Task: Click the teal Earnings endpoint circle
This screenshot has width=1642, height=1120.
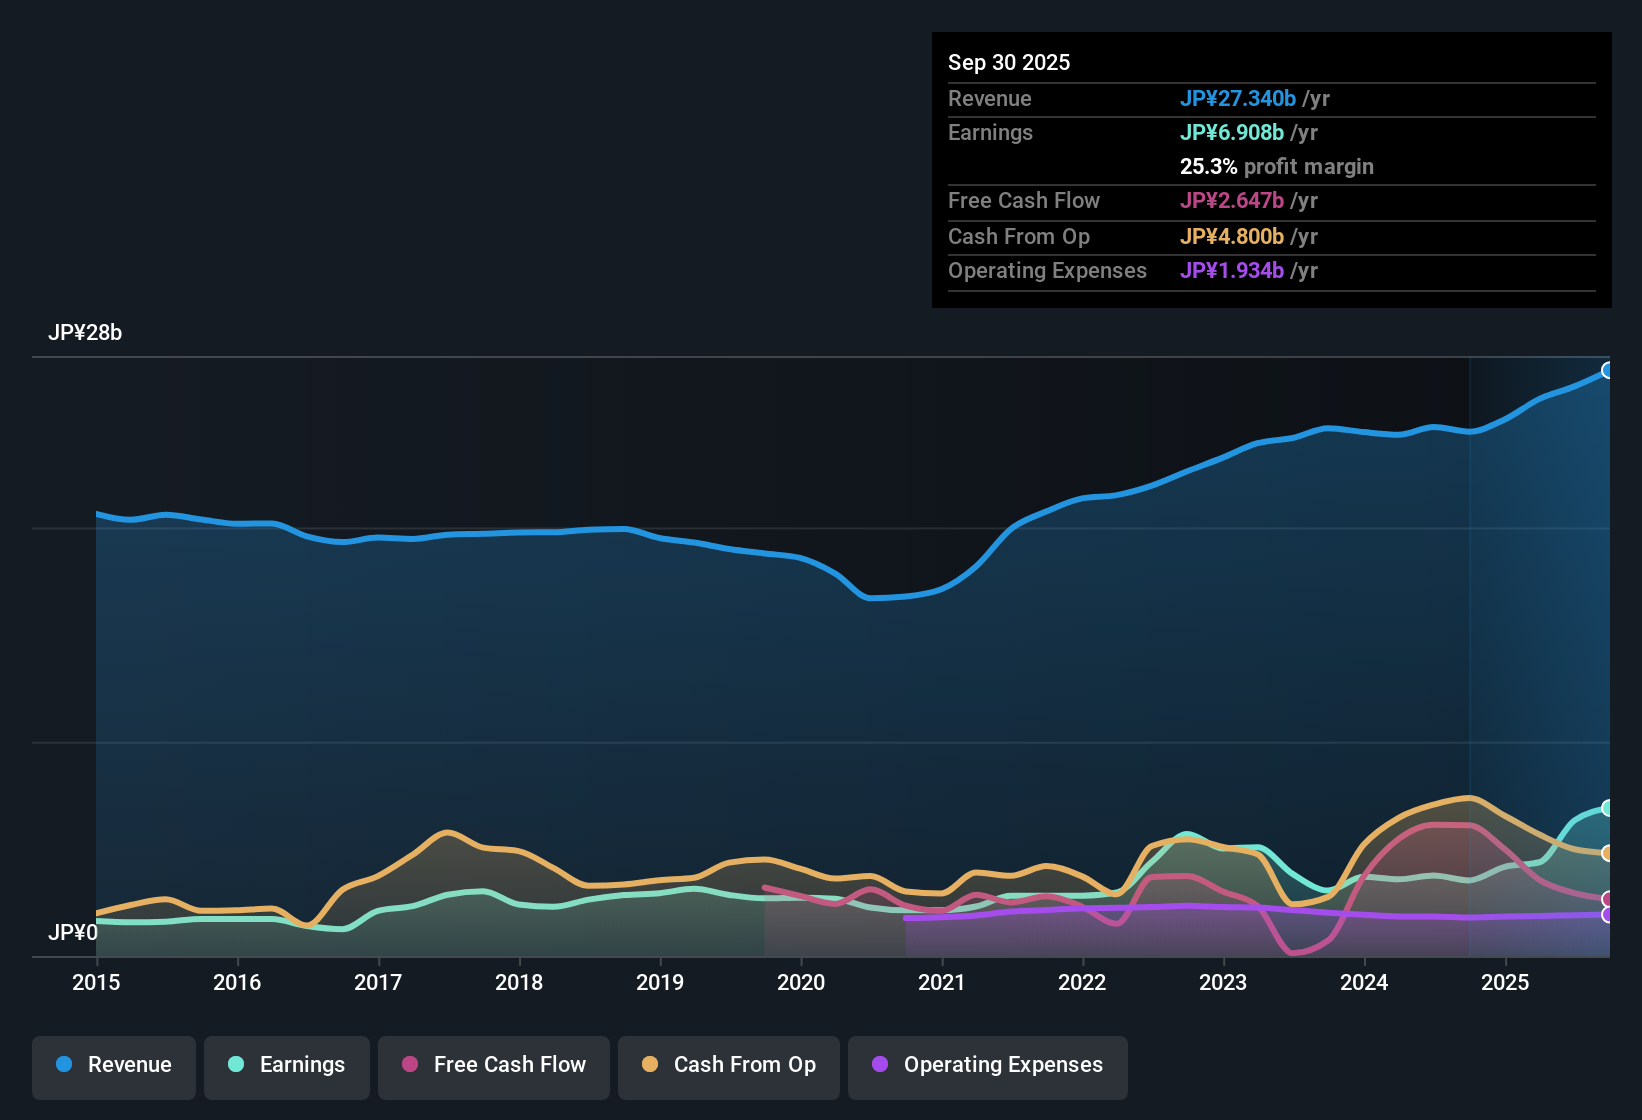Action: pyautogui.click(x=1608, y=808)
